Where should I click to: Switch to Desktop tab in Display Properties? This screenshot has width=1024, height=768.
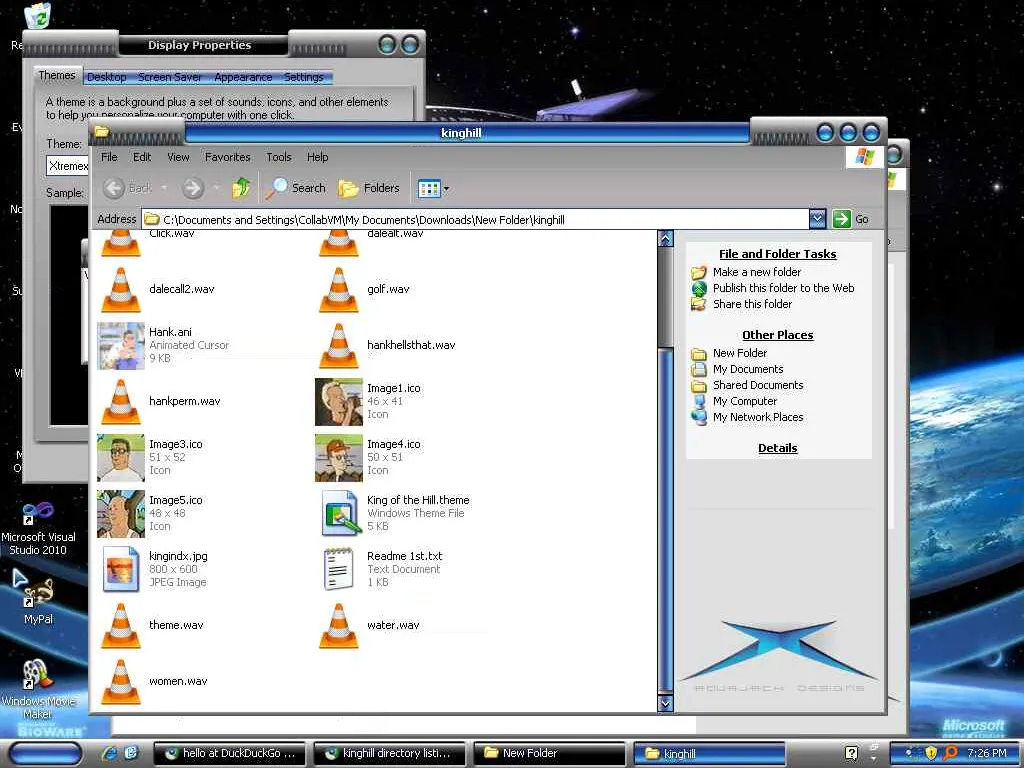click(x=106, y=77)
